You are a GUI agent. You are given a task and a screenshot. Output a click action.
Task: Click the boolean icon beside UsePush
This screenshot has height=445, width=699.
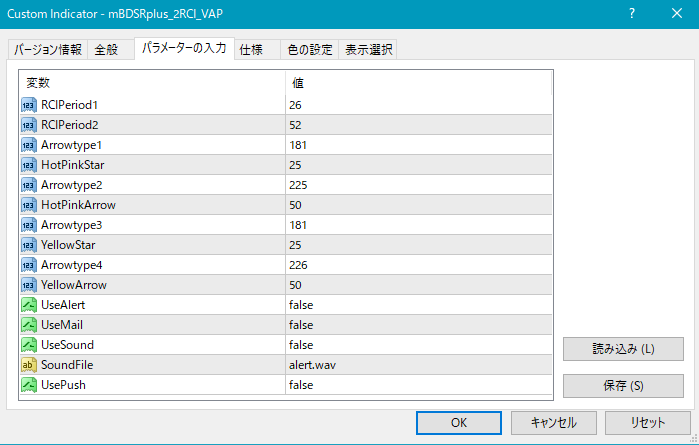28,385
